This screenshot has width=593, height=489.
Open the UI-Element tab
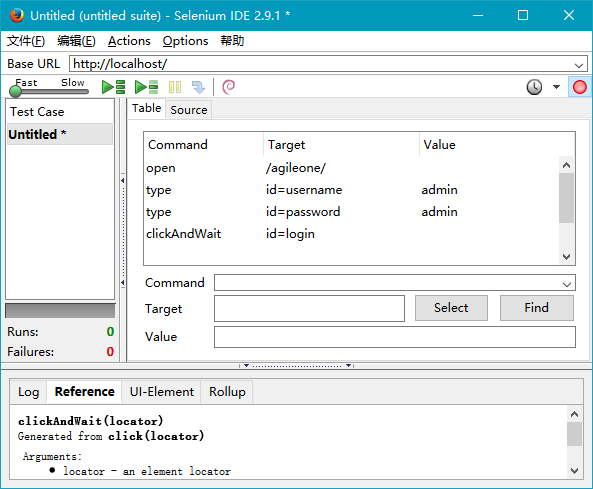[161, 392]
